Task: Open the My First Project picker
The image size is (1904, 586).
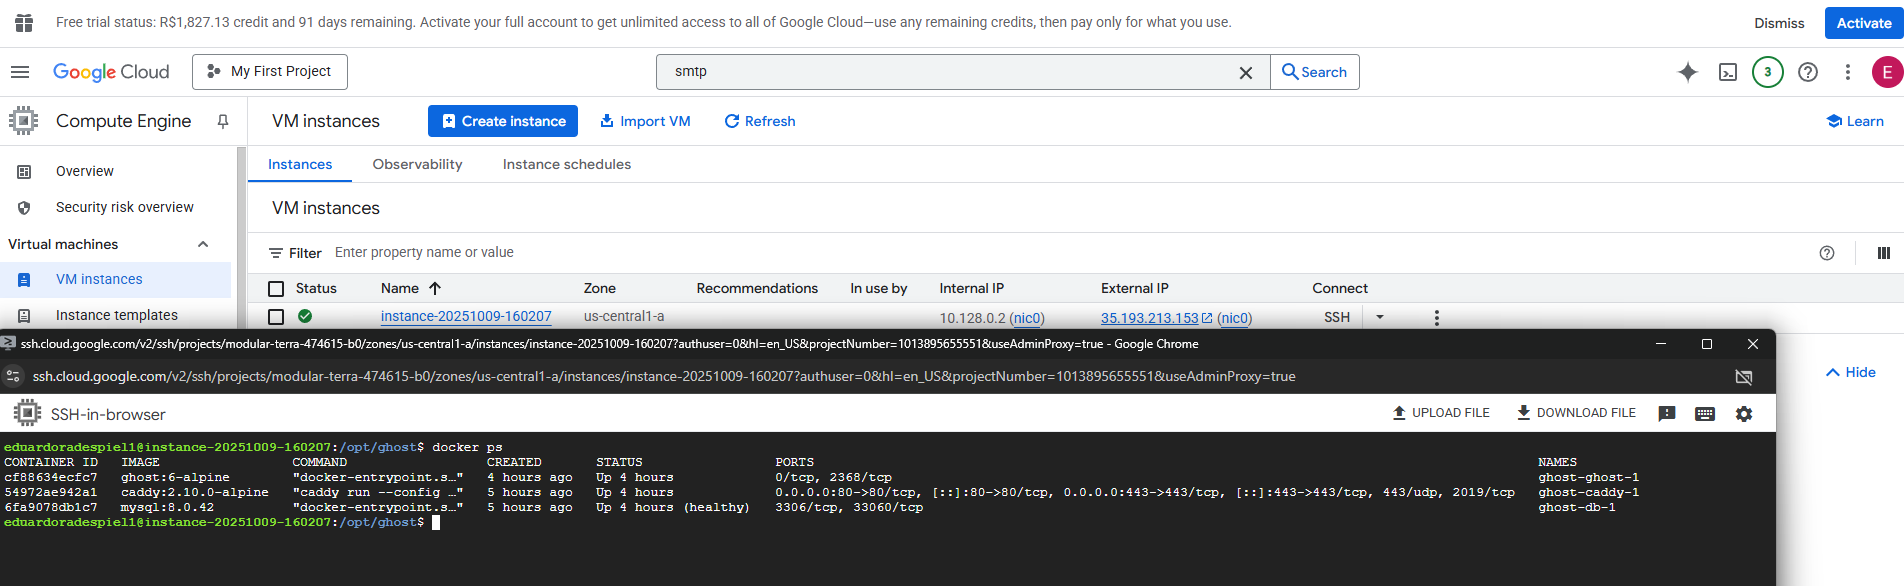Action: pos(270,72)
